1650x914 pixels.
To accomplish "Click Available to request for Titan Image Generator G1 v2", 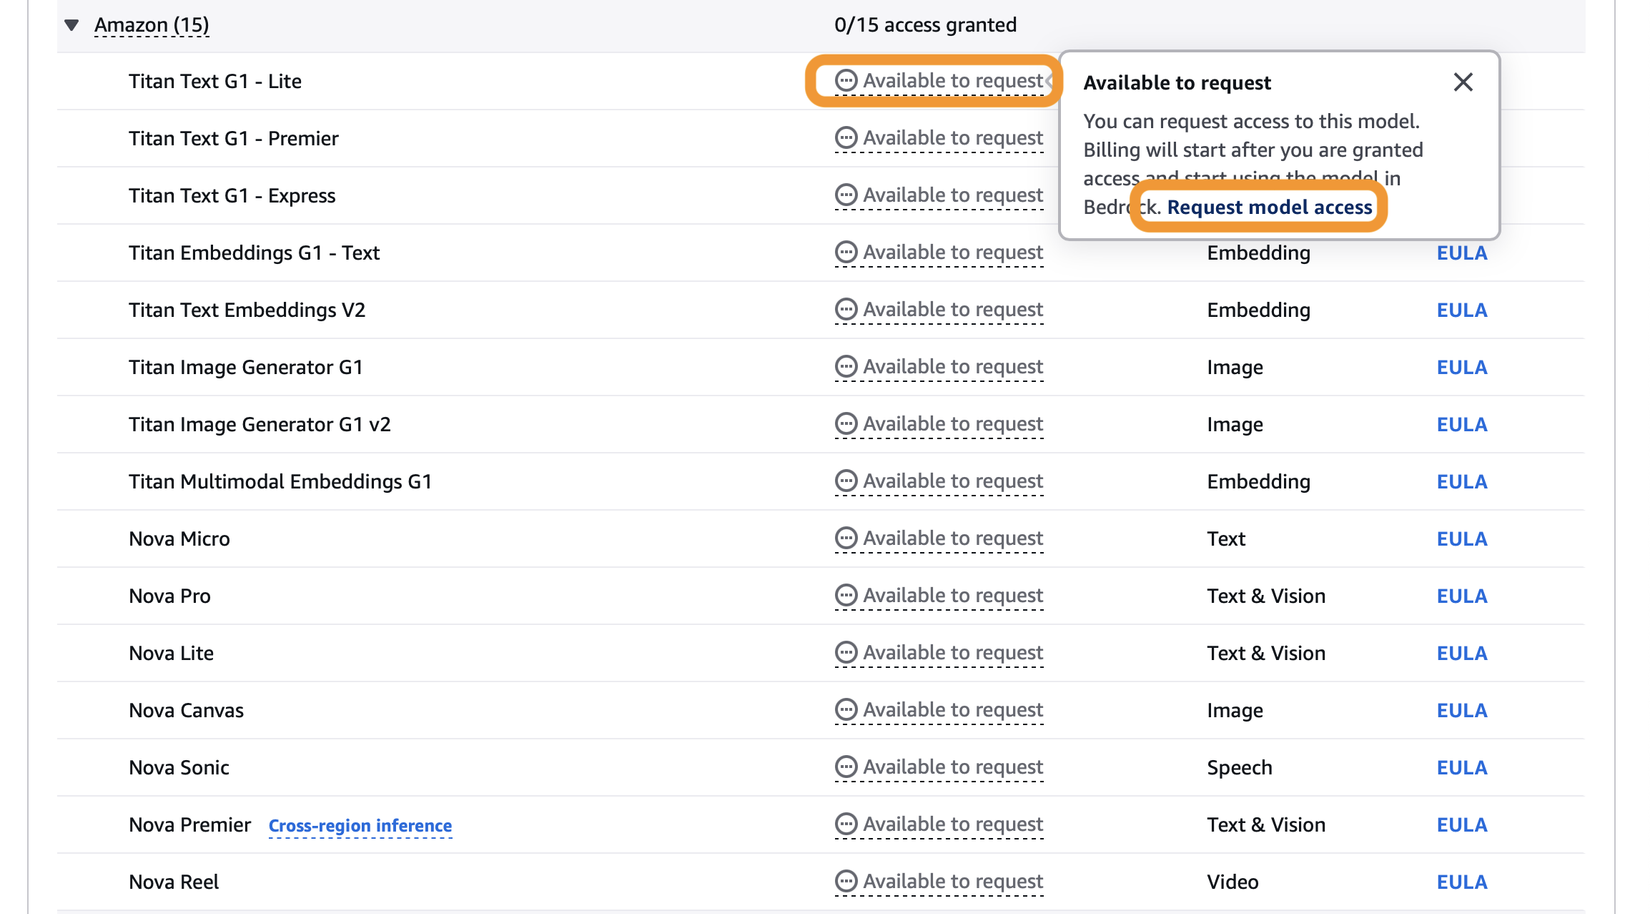I will click(952, 424).
